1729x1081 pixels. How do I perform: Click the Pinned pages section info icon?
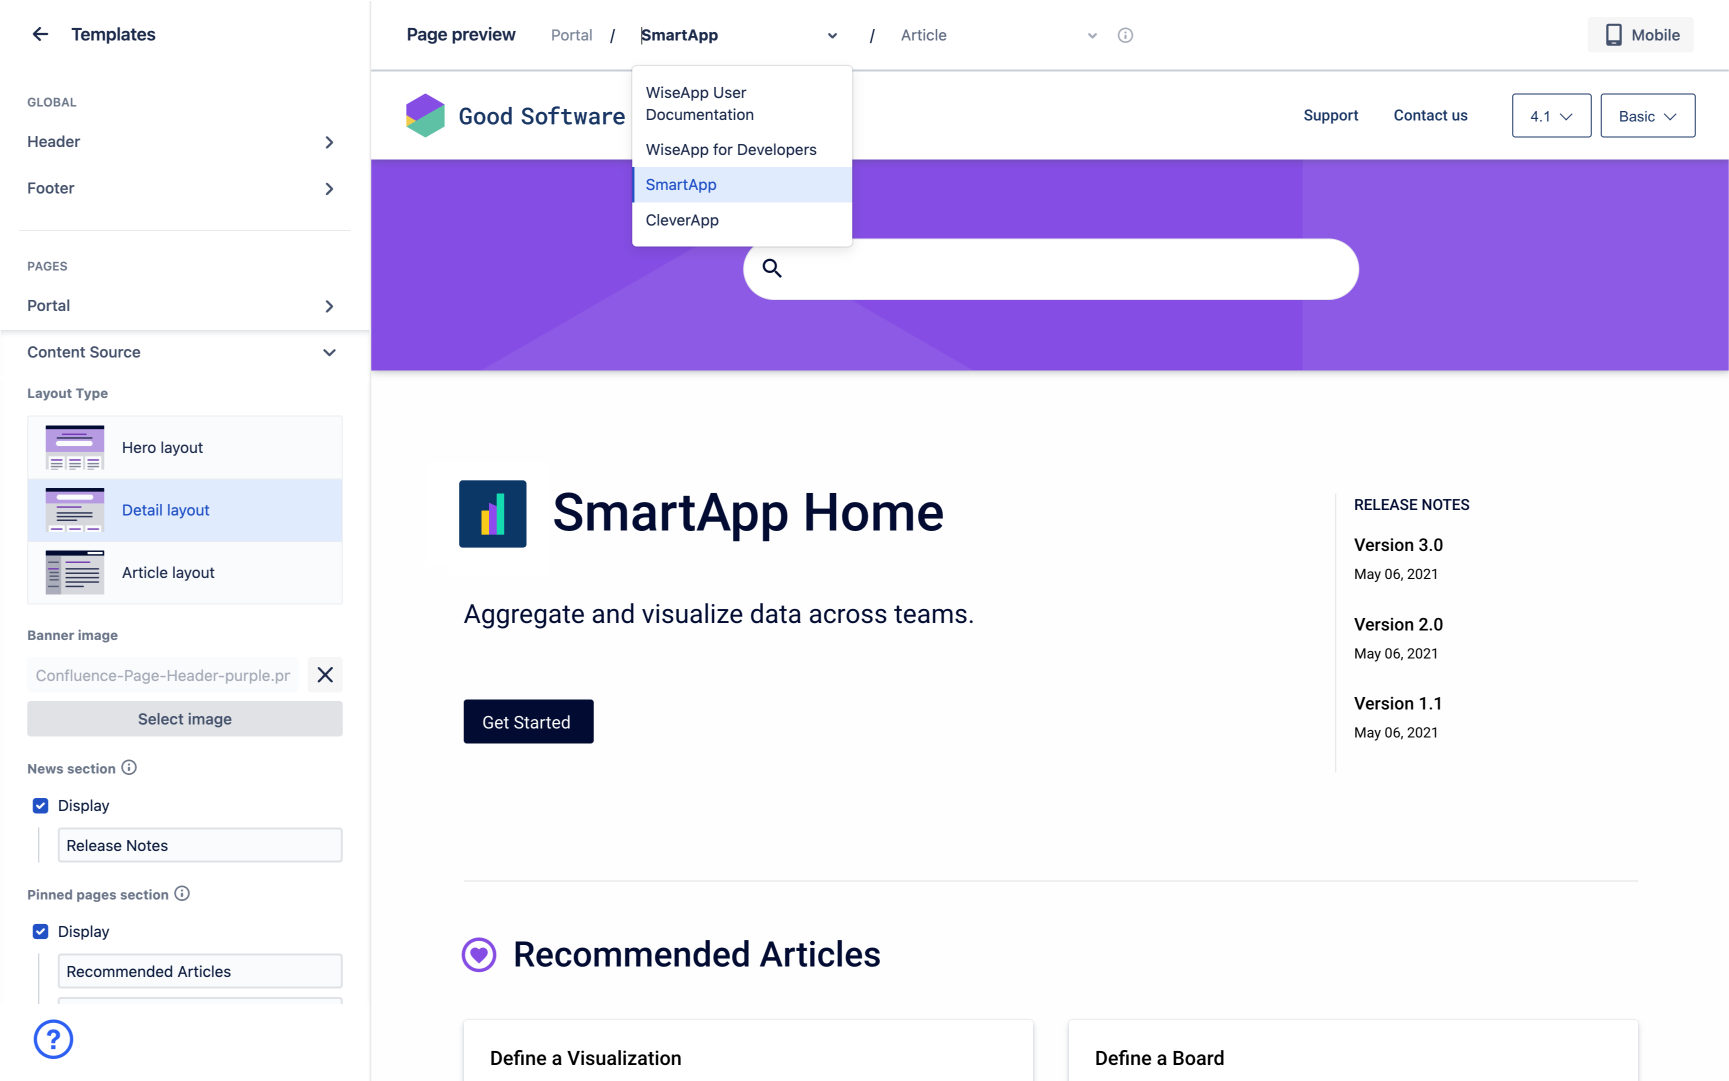point(182,894)
